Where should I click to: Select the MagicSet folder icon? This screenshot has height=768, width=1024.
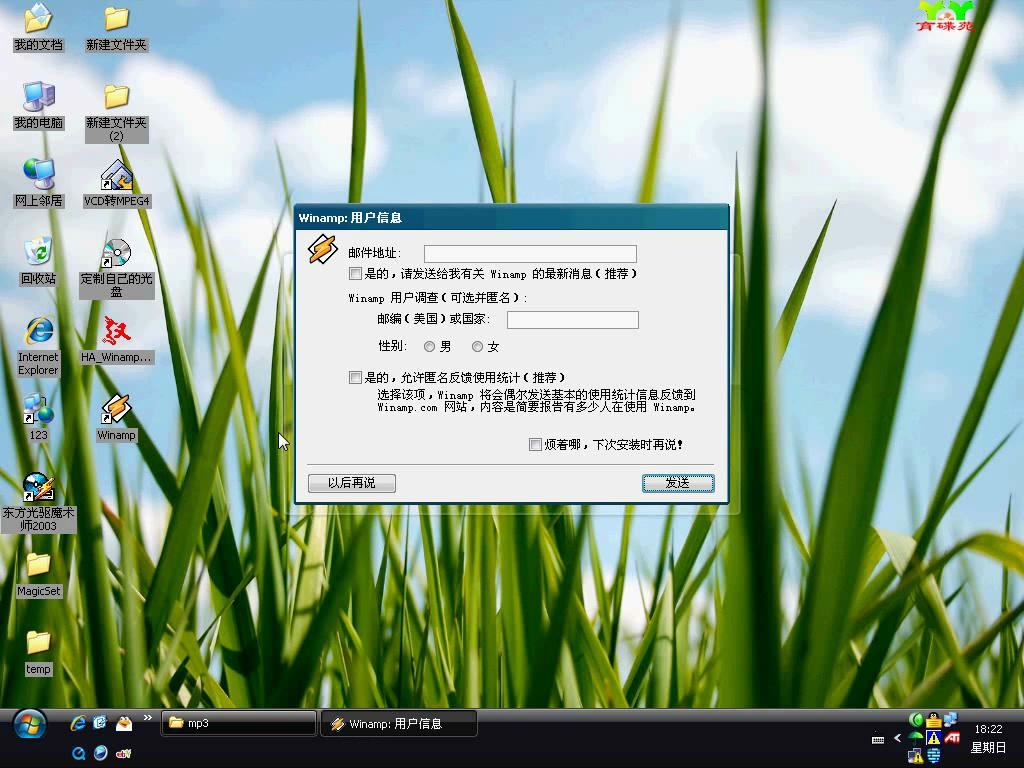[39, 574]
